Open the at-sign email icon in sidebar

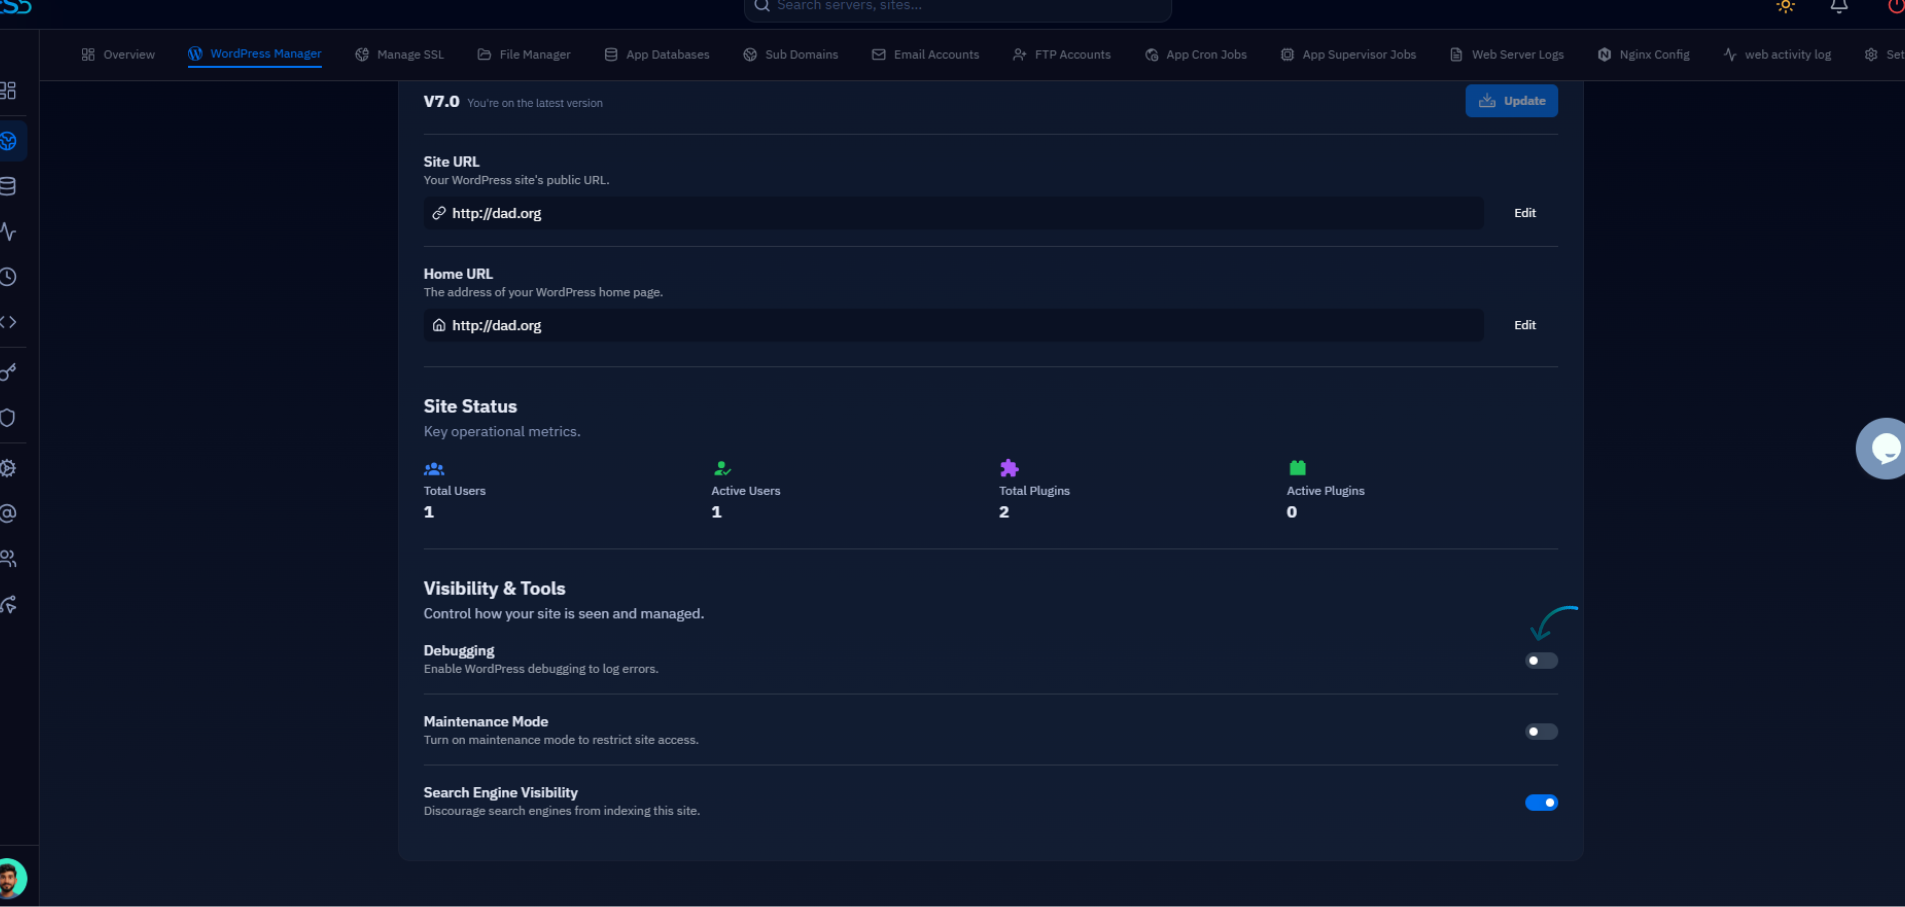pos(8,514)
